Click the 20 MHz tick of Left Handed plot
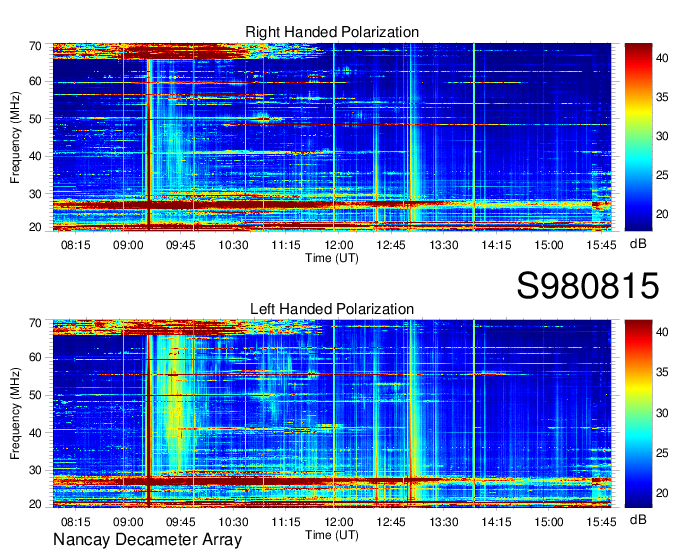The width and height of the screenshot is (680, 552). [x=35, y=504]
